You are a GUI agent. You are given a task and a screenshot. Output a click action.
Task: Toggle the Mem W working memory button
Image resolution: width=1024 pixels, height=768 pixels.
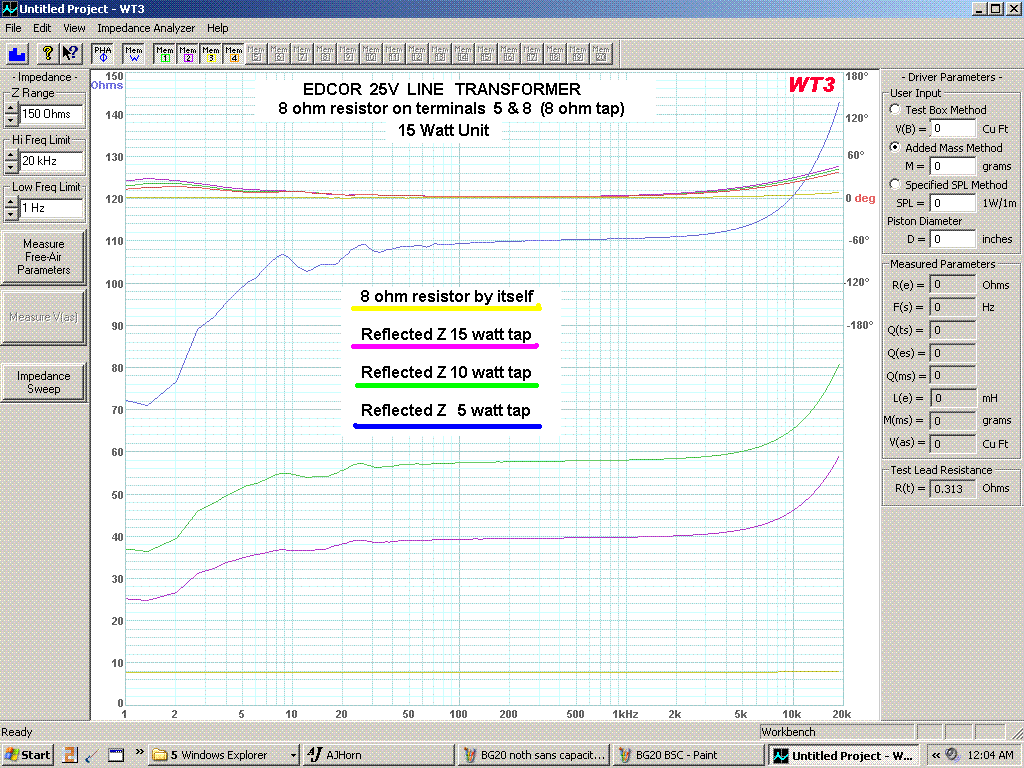(134, 54)
